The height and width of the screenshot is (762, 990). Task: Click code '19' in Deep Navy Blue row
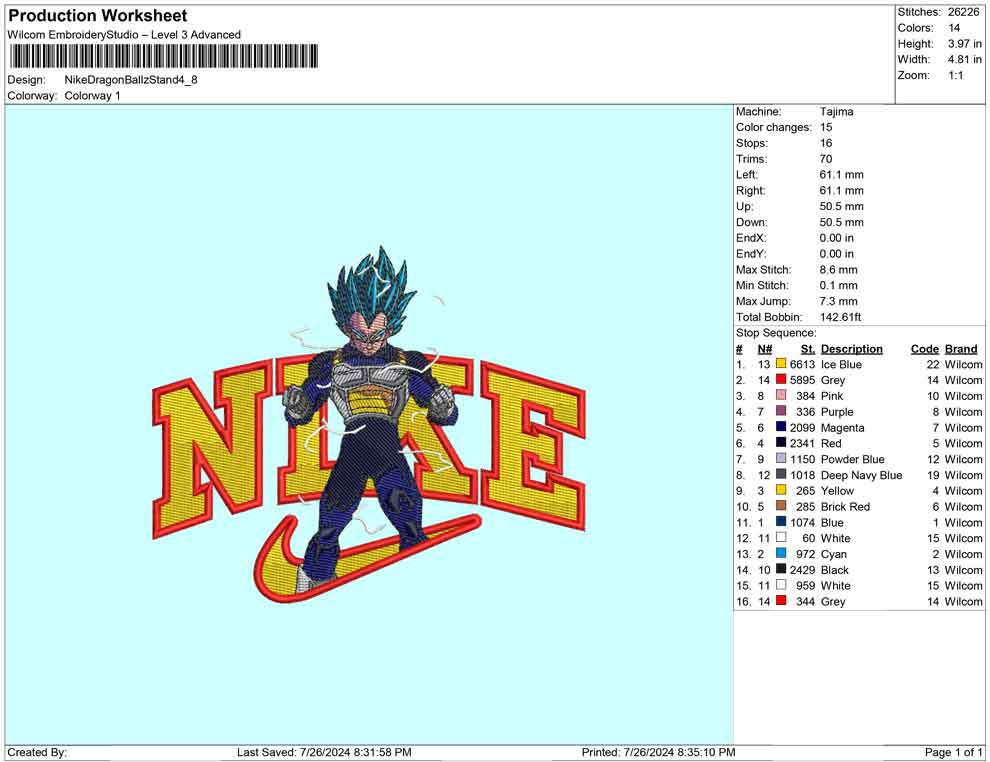point(933,475)
